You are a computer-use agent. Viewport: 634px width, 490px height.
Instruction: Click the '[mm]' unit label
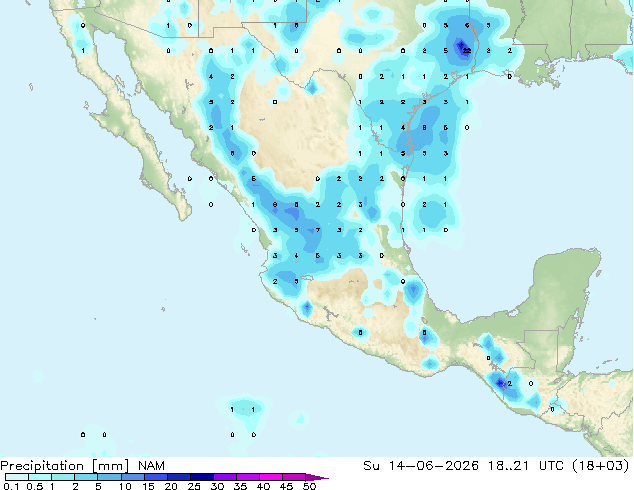[x=110, y=466]
